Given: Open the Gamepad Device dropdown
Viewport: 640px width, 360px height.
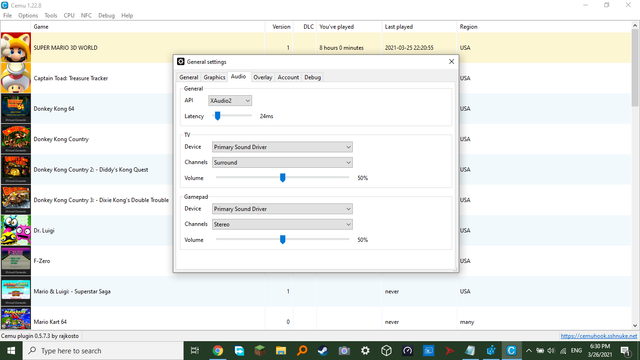Looking at the screenshot, I should tap(282, 209).
